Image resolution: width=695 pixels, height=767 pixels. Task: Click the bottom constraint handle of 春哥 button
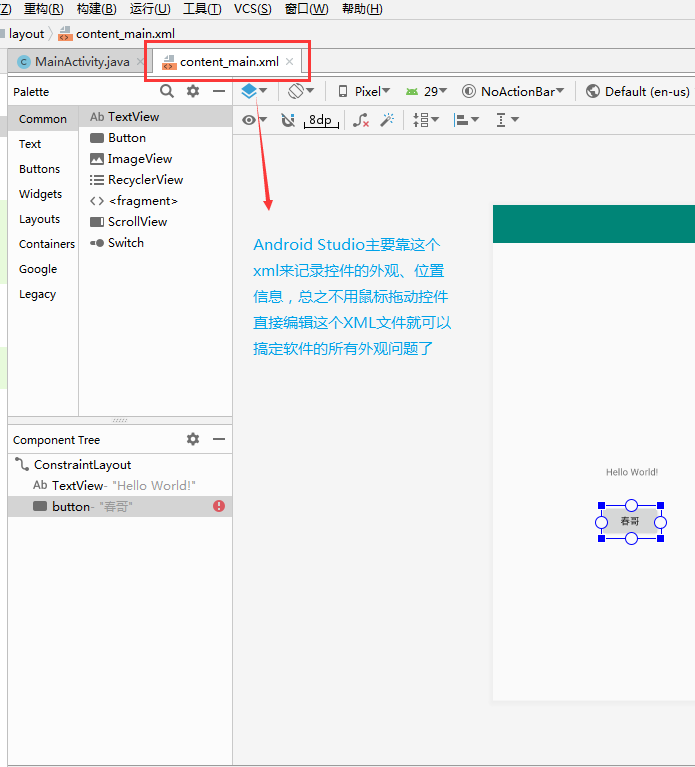pyautogui.click(x=631, y=539)
